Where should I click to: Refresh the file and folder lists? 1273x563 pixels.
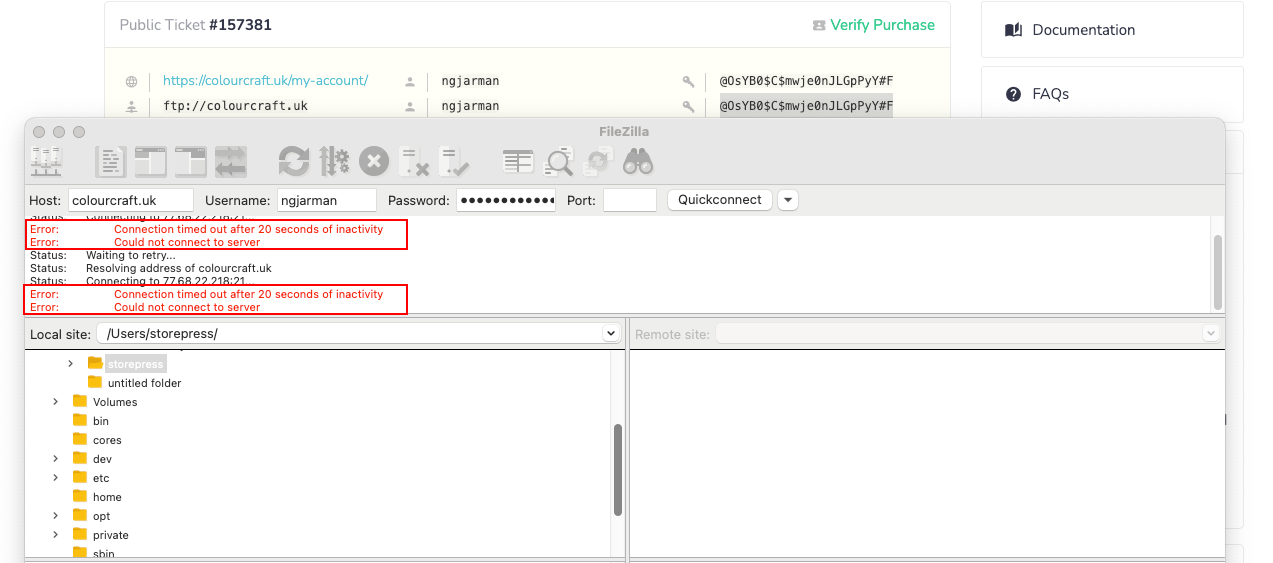294,161
